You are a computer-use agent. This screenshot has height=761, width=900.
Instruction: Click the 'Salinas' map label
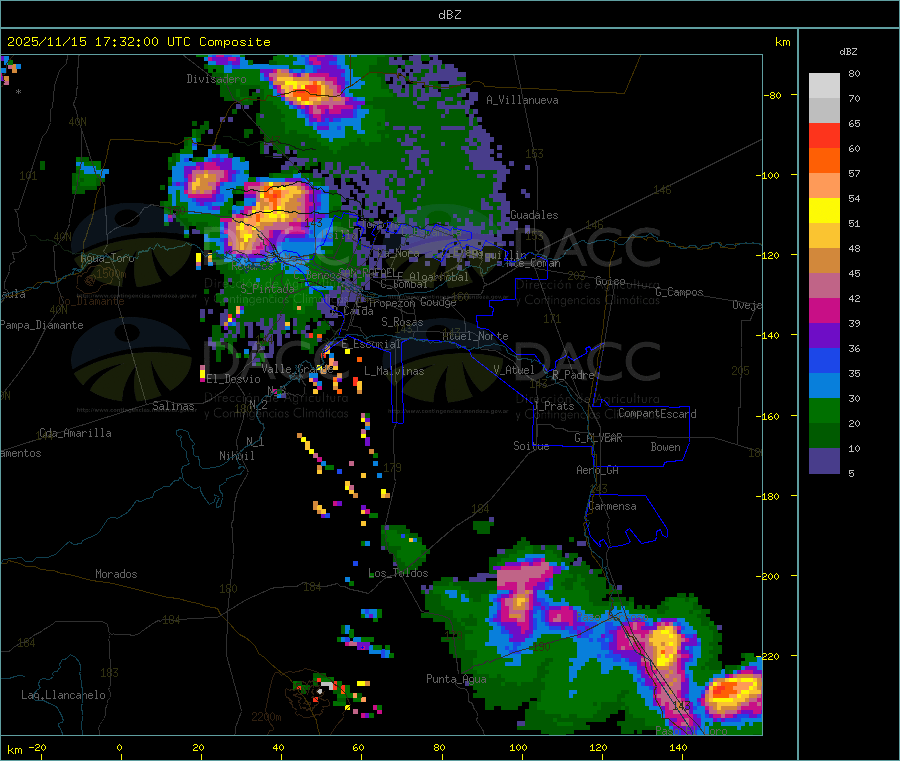173,406
